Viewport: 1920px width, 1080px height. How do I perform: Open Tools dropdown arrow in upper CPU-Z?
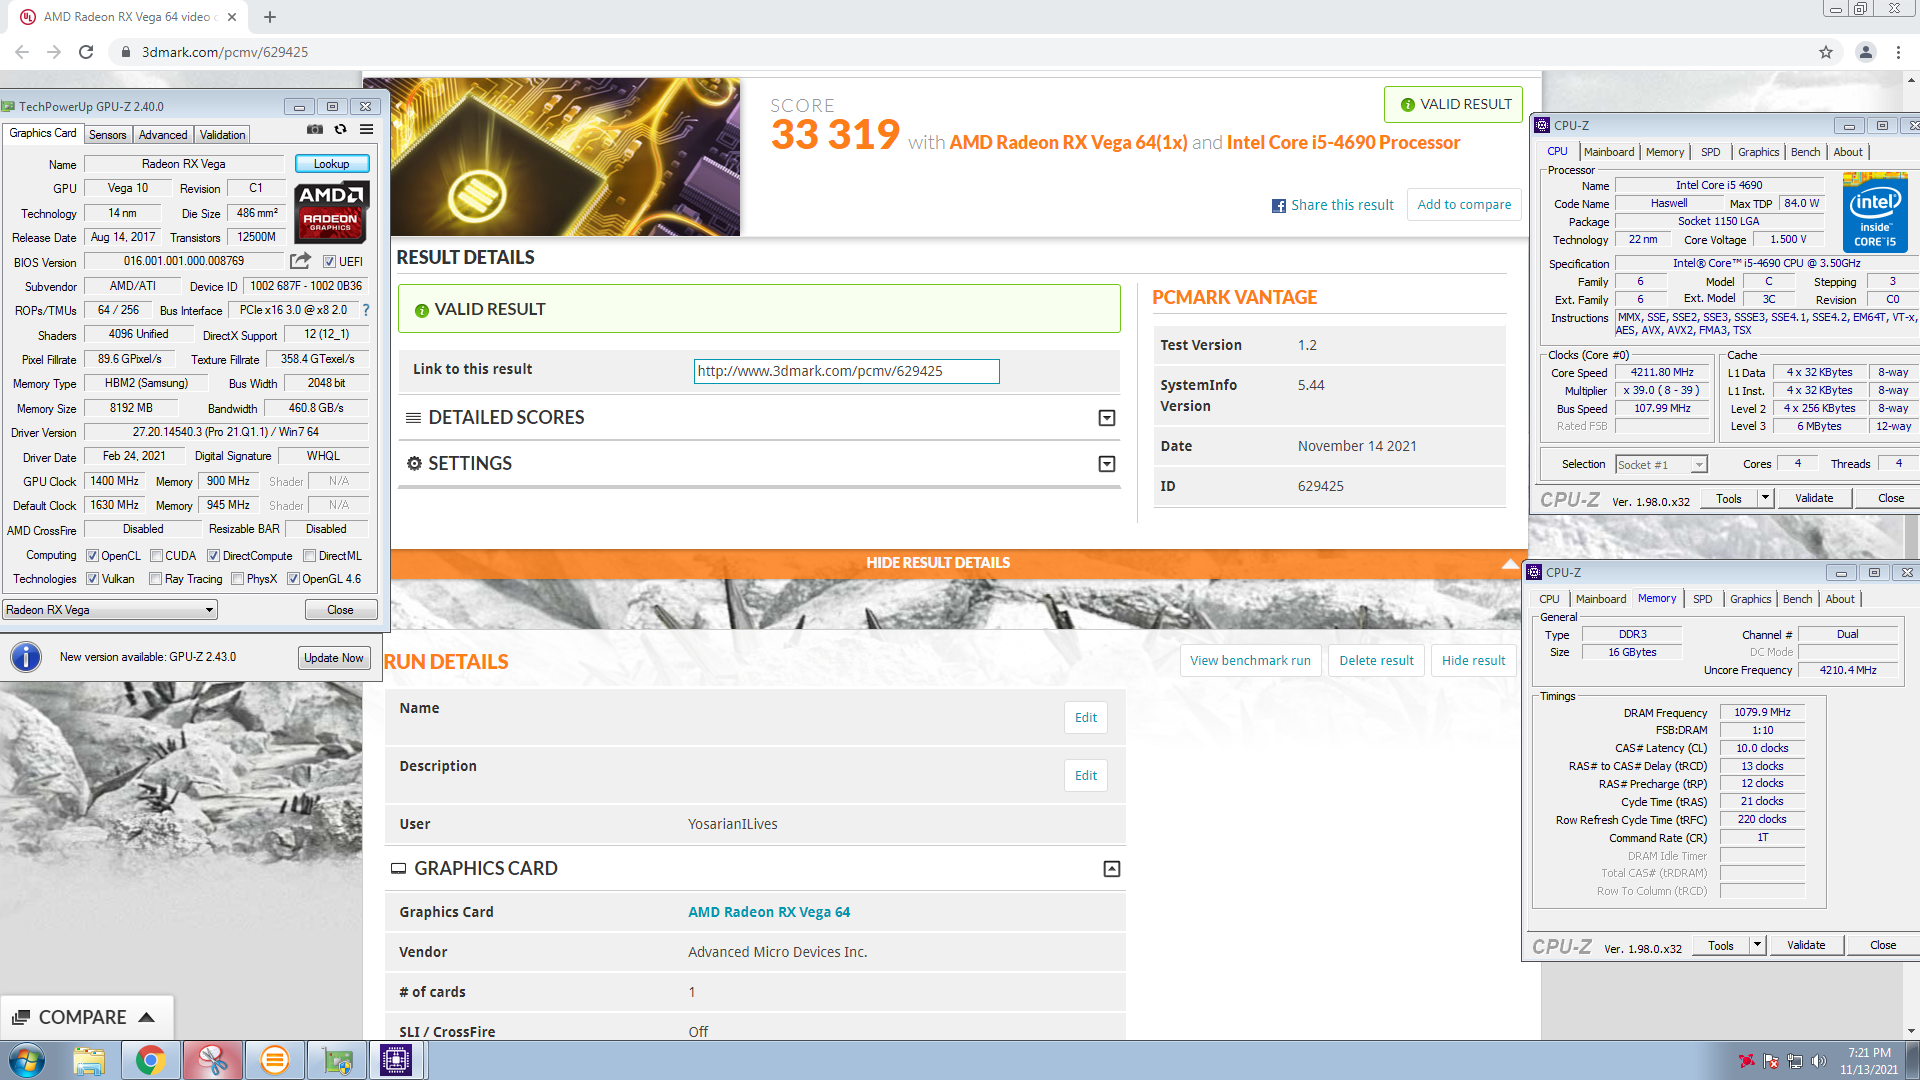coord(1765,498)
